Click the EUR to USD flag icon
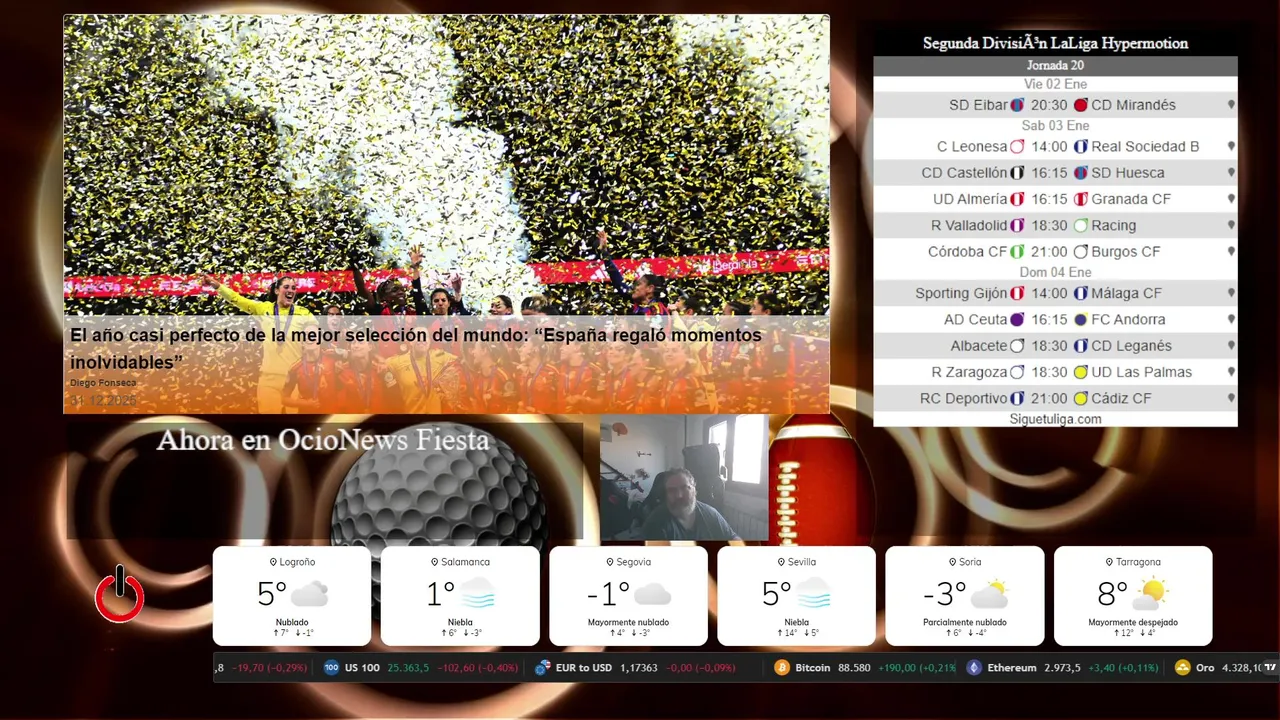1280x720 pixels. click(543, 667)
